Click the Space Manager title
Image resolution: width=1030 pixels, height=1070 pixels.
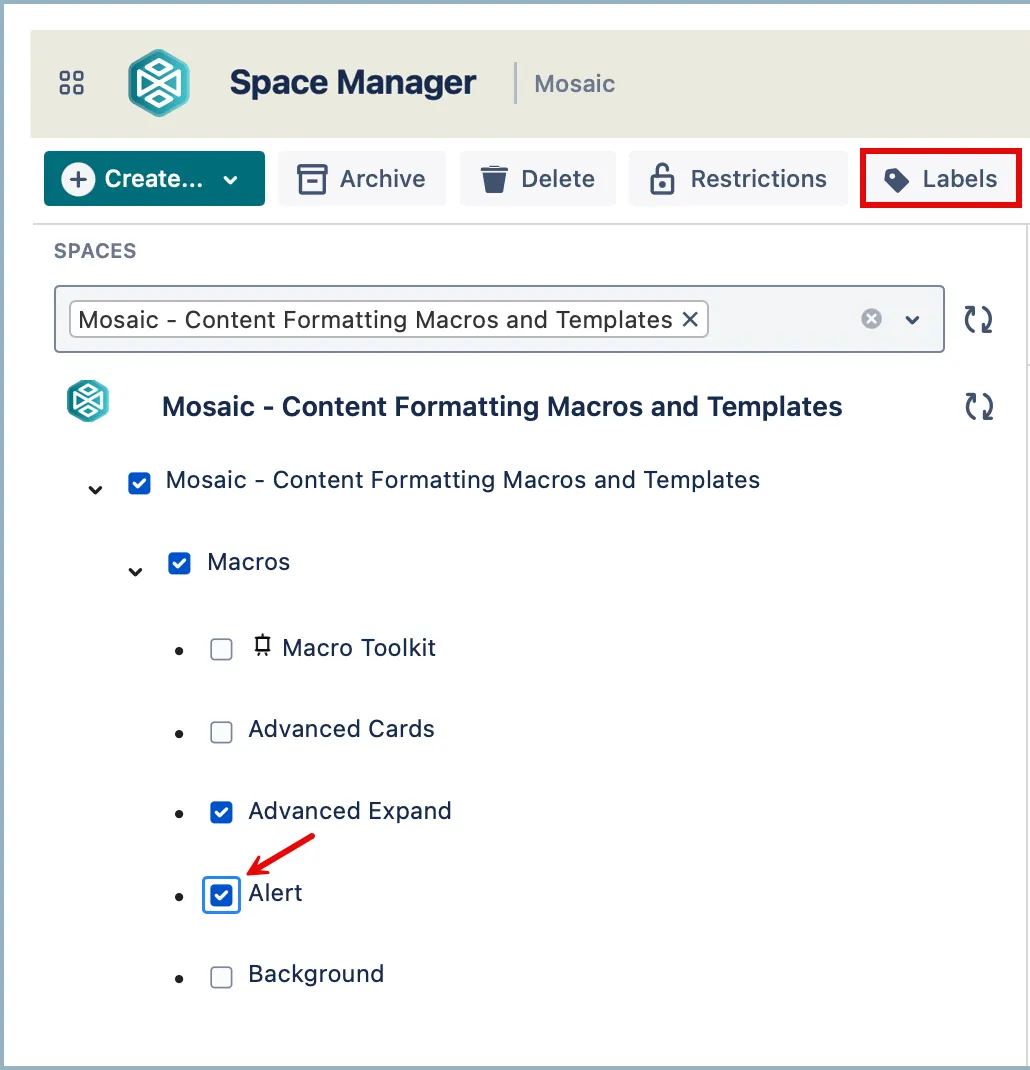(353, 83)
